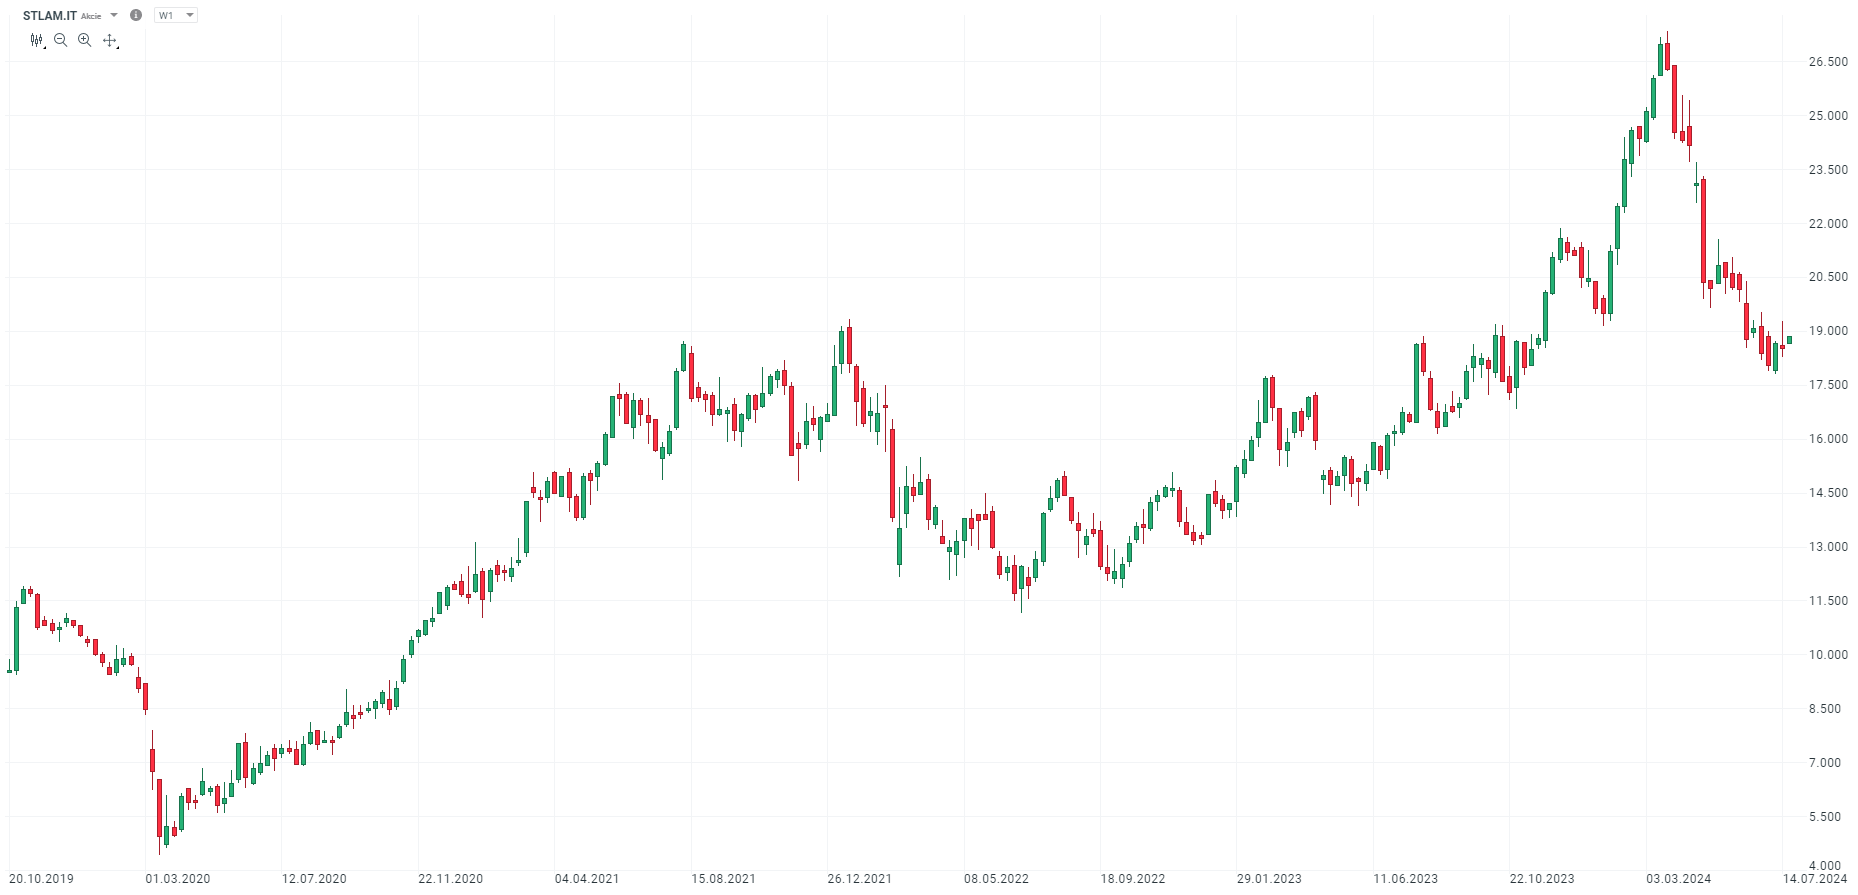The height and width of the screenshot is (895, 1858).
Task: Select the crosshair move tool
Action: 110,41
